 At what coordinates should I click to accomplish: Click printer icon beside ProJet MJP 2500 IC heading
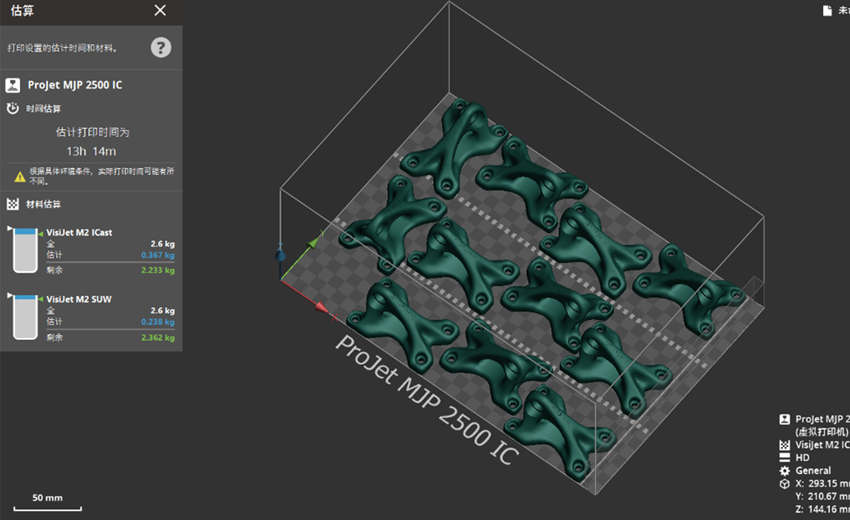(12, 85)
